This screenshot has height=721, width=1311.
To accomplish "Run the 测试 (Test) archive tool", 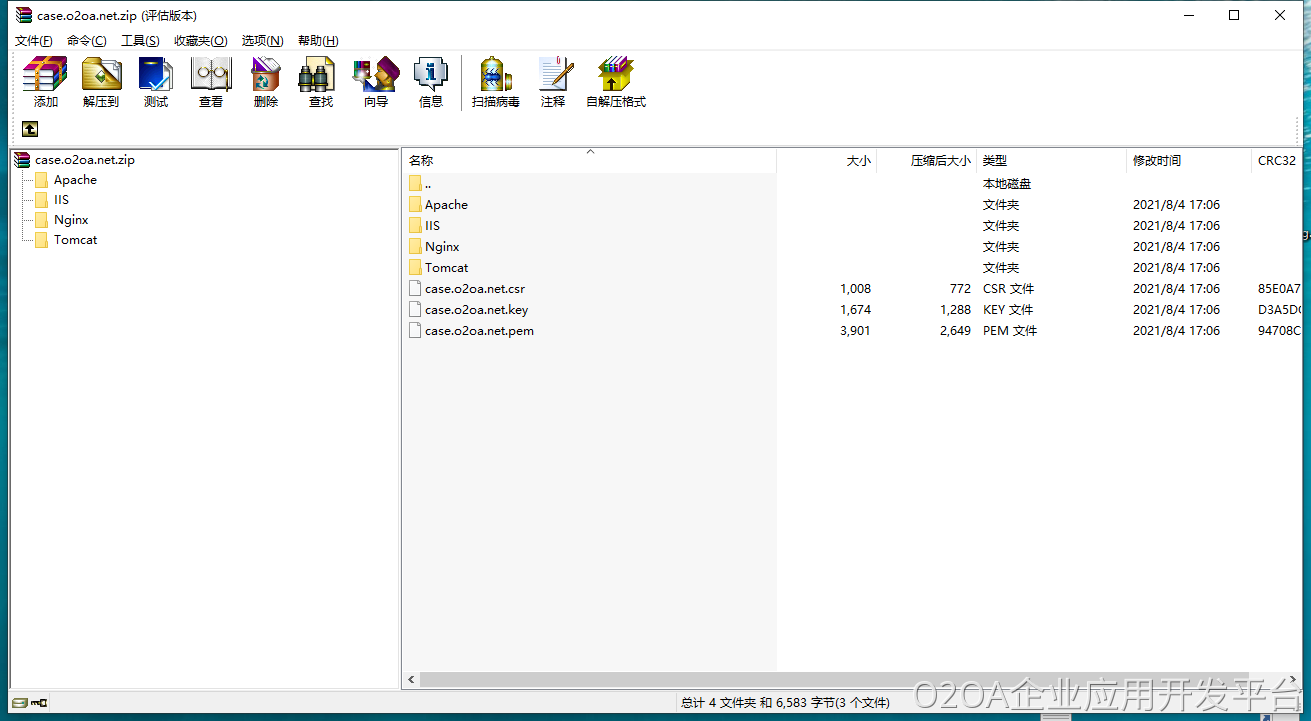I will click(156, 82).
